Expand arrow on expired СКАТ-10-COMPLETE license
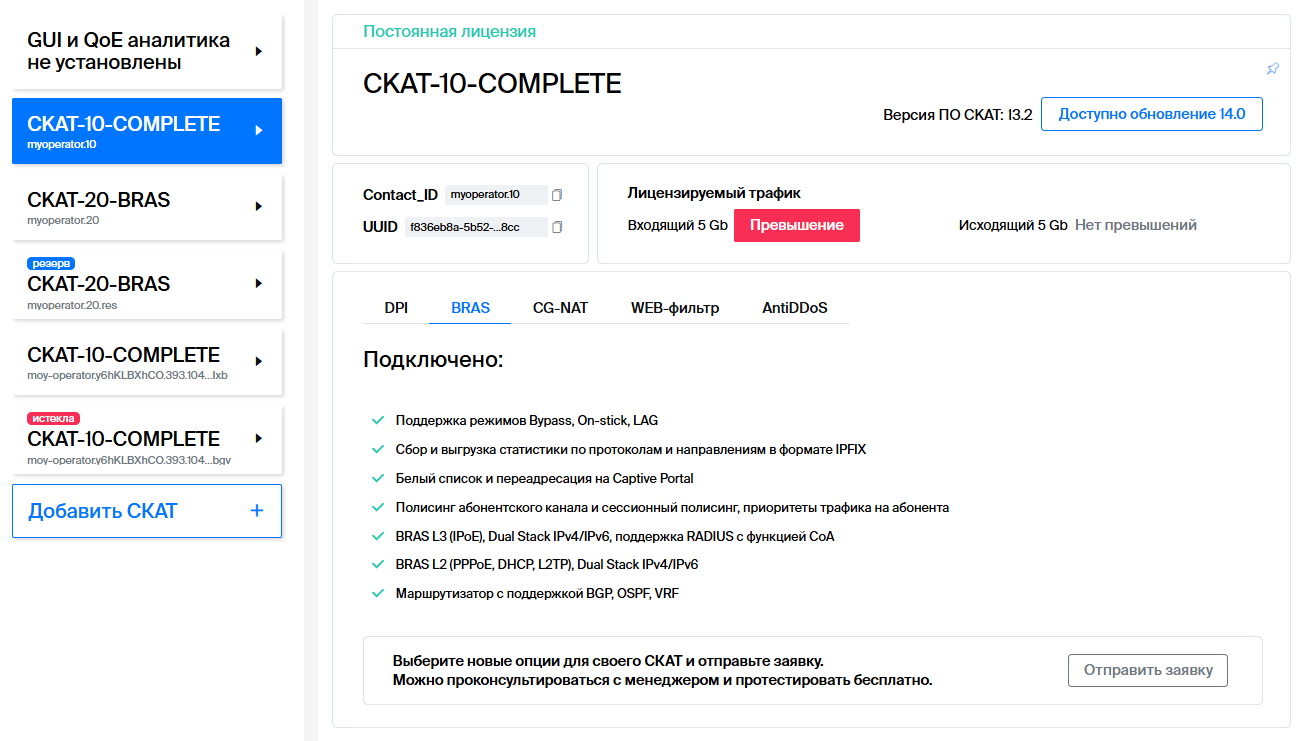Image resolution: width=1302 pixels, height=741 pixels. (x=259, y=438)
